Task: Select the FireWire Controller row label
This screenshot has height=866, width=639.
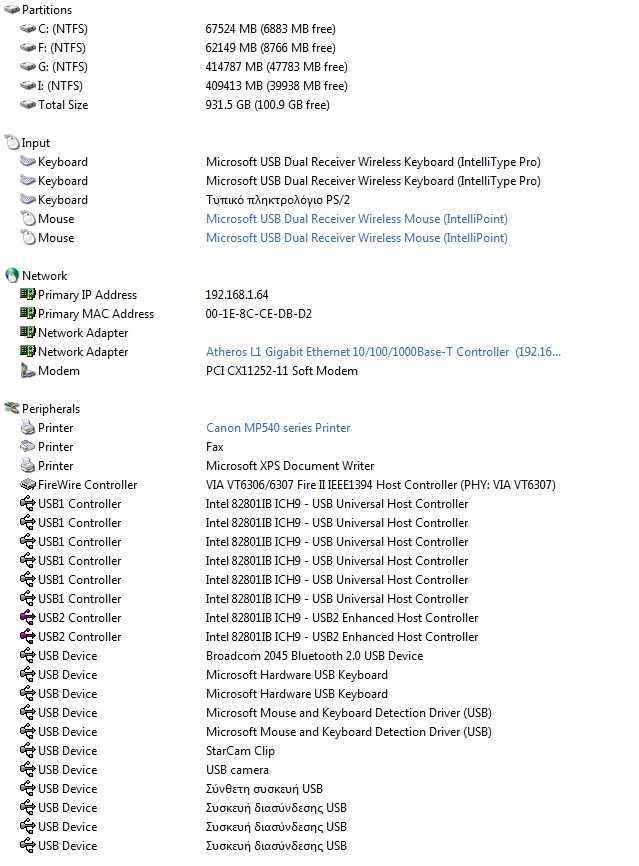Action: pos(87,484)
